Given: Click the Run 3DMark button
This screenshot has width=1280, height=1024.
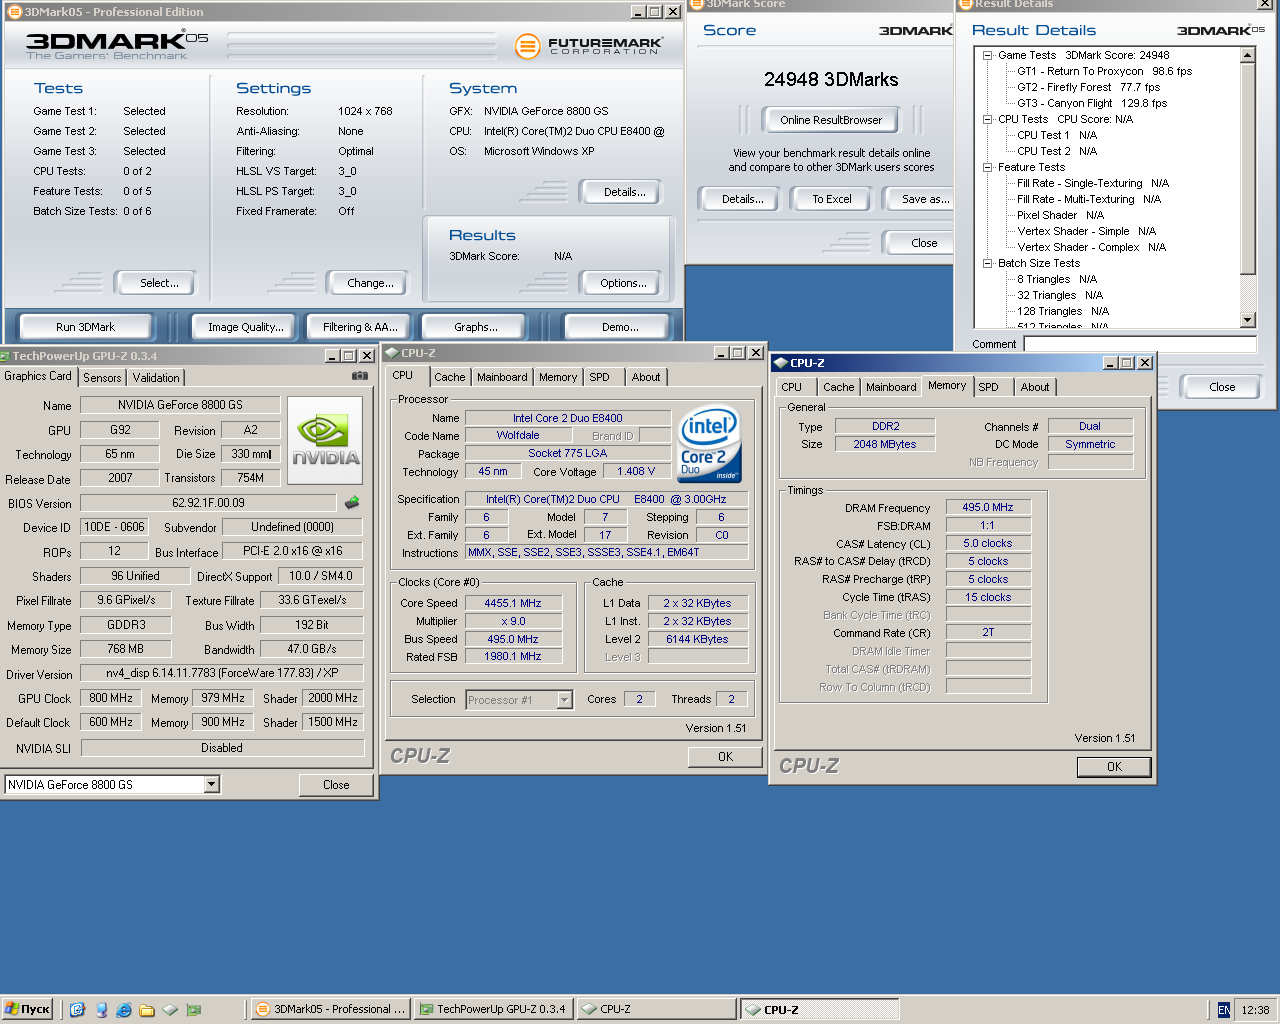Looking at the screenshot, I should pyautogui.click(x=85, y=327).
